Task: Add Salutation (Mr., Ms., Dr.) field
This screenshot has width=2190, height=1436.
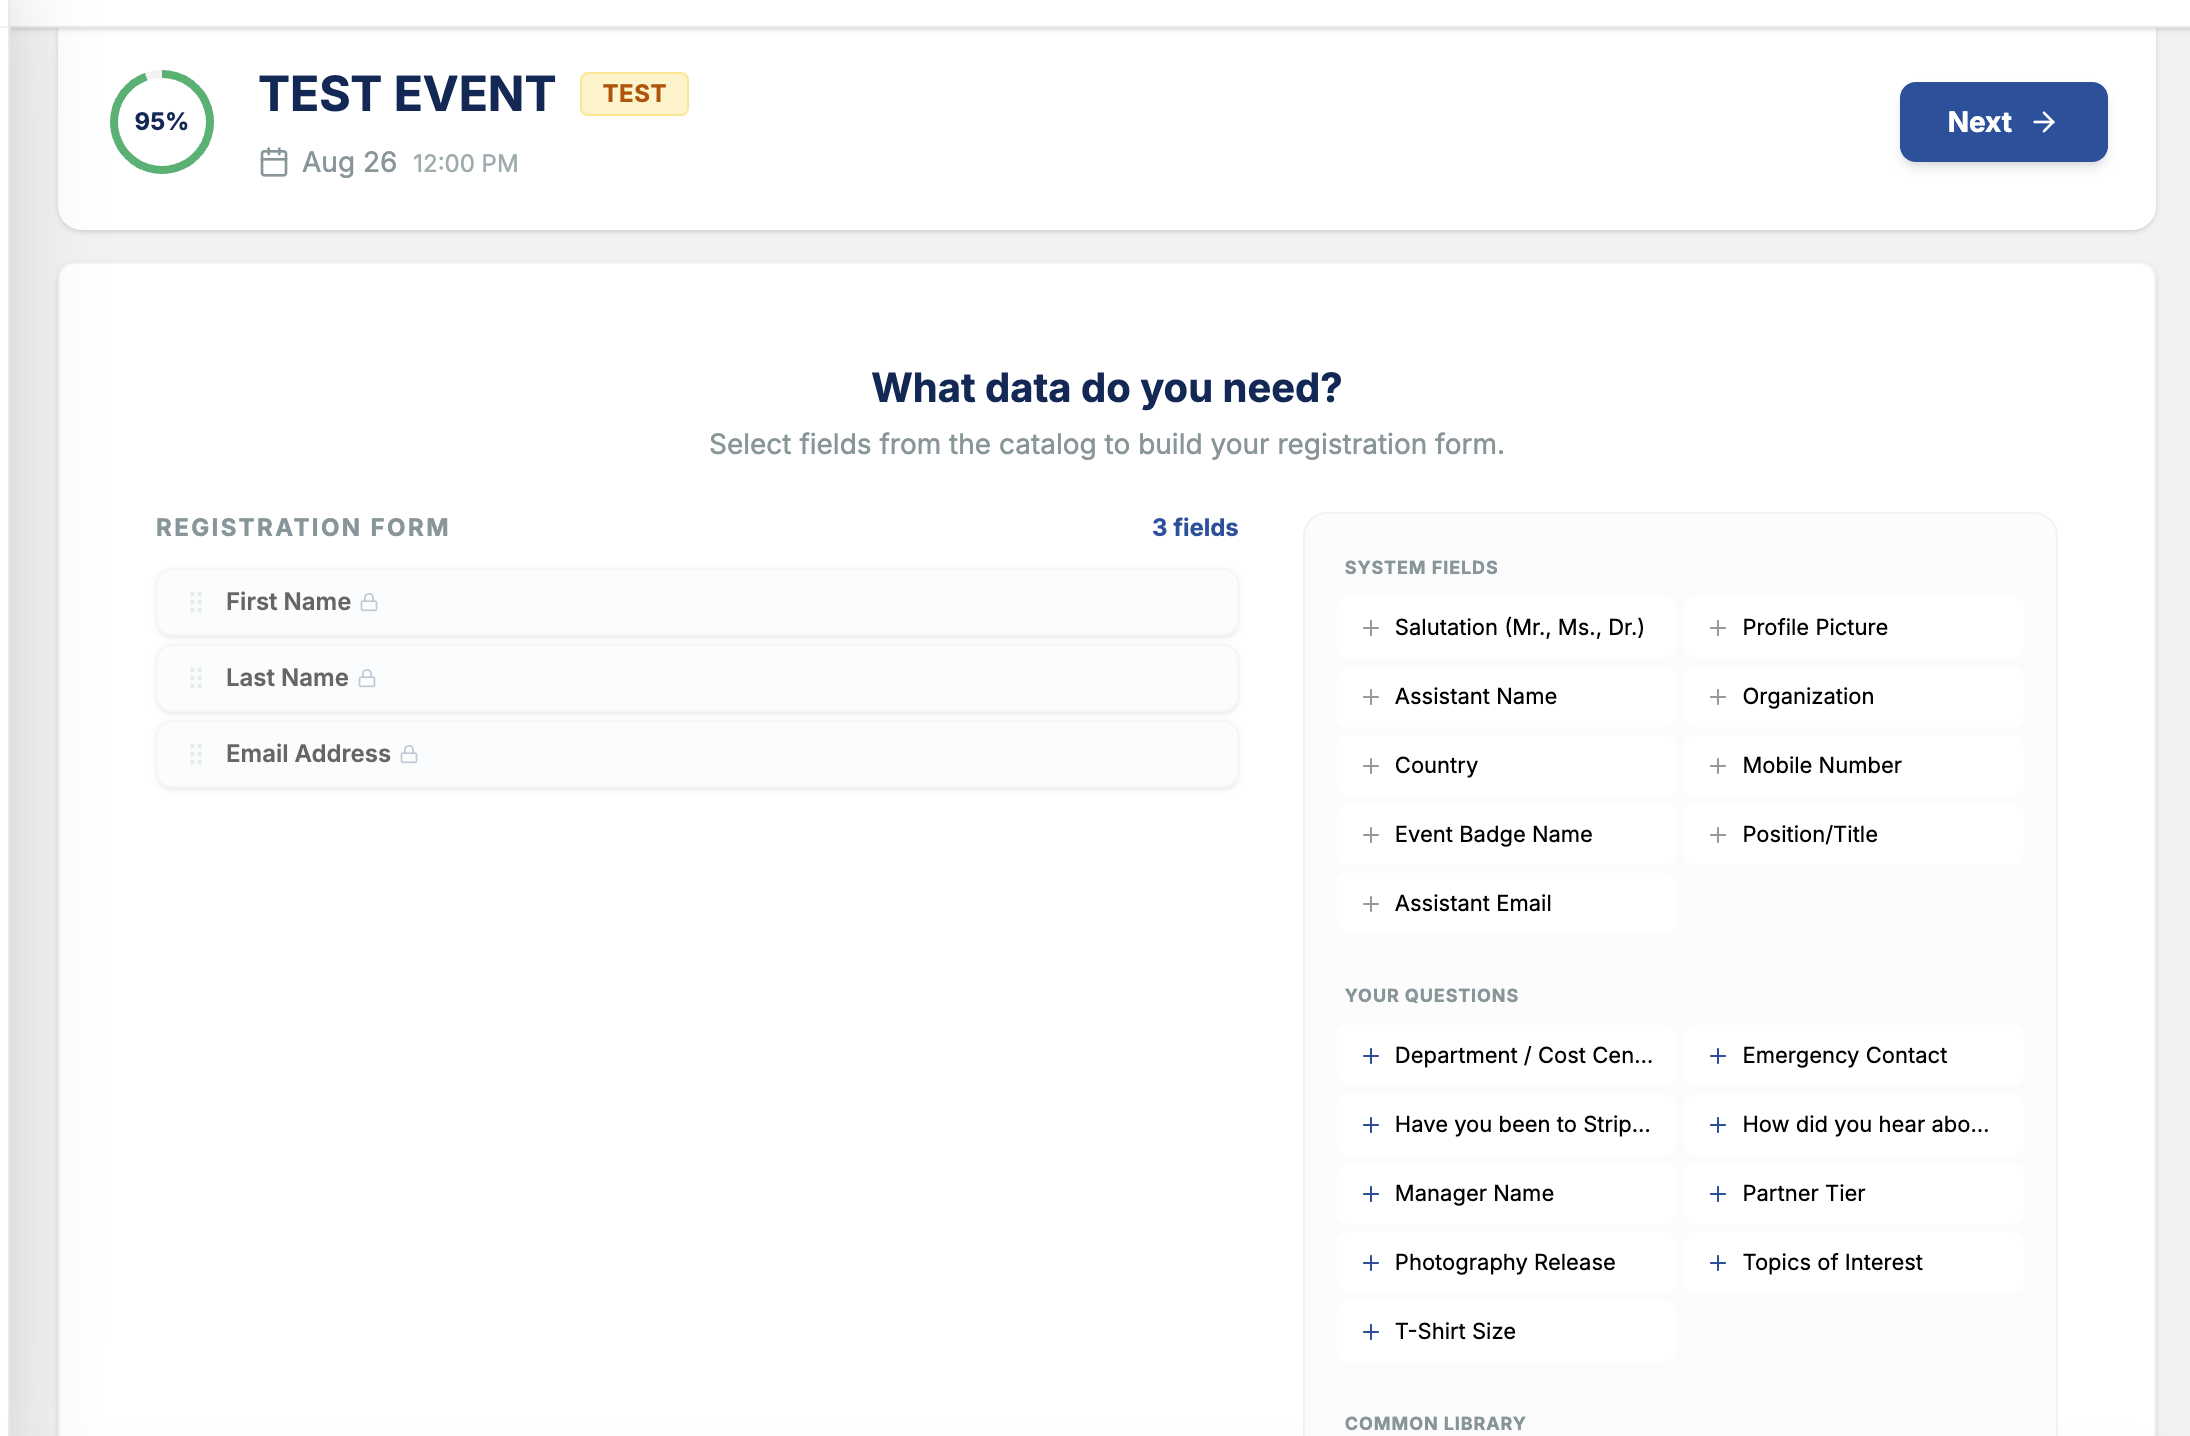Action: point(1506,628)
